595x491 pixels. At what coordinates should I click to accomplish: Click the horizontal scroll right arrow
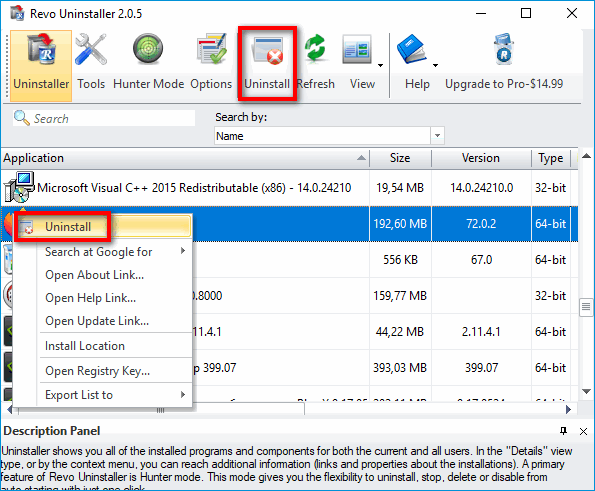568,409
